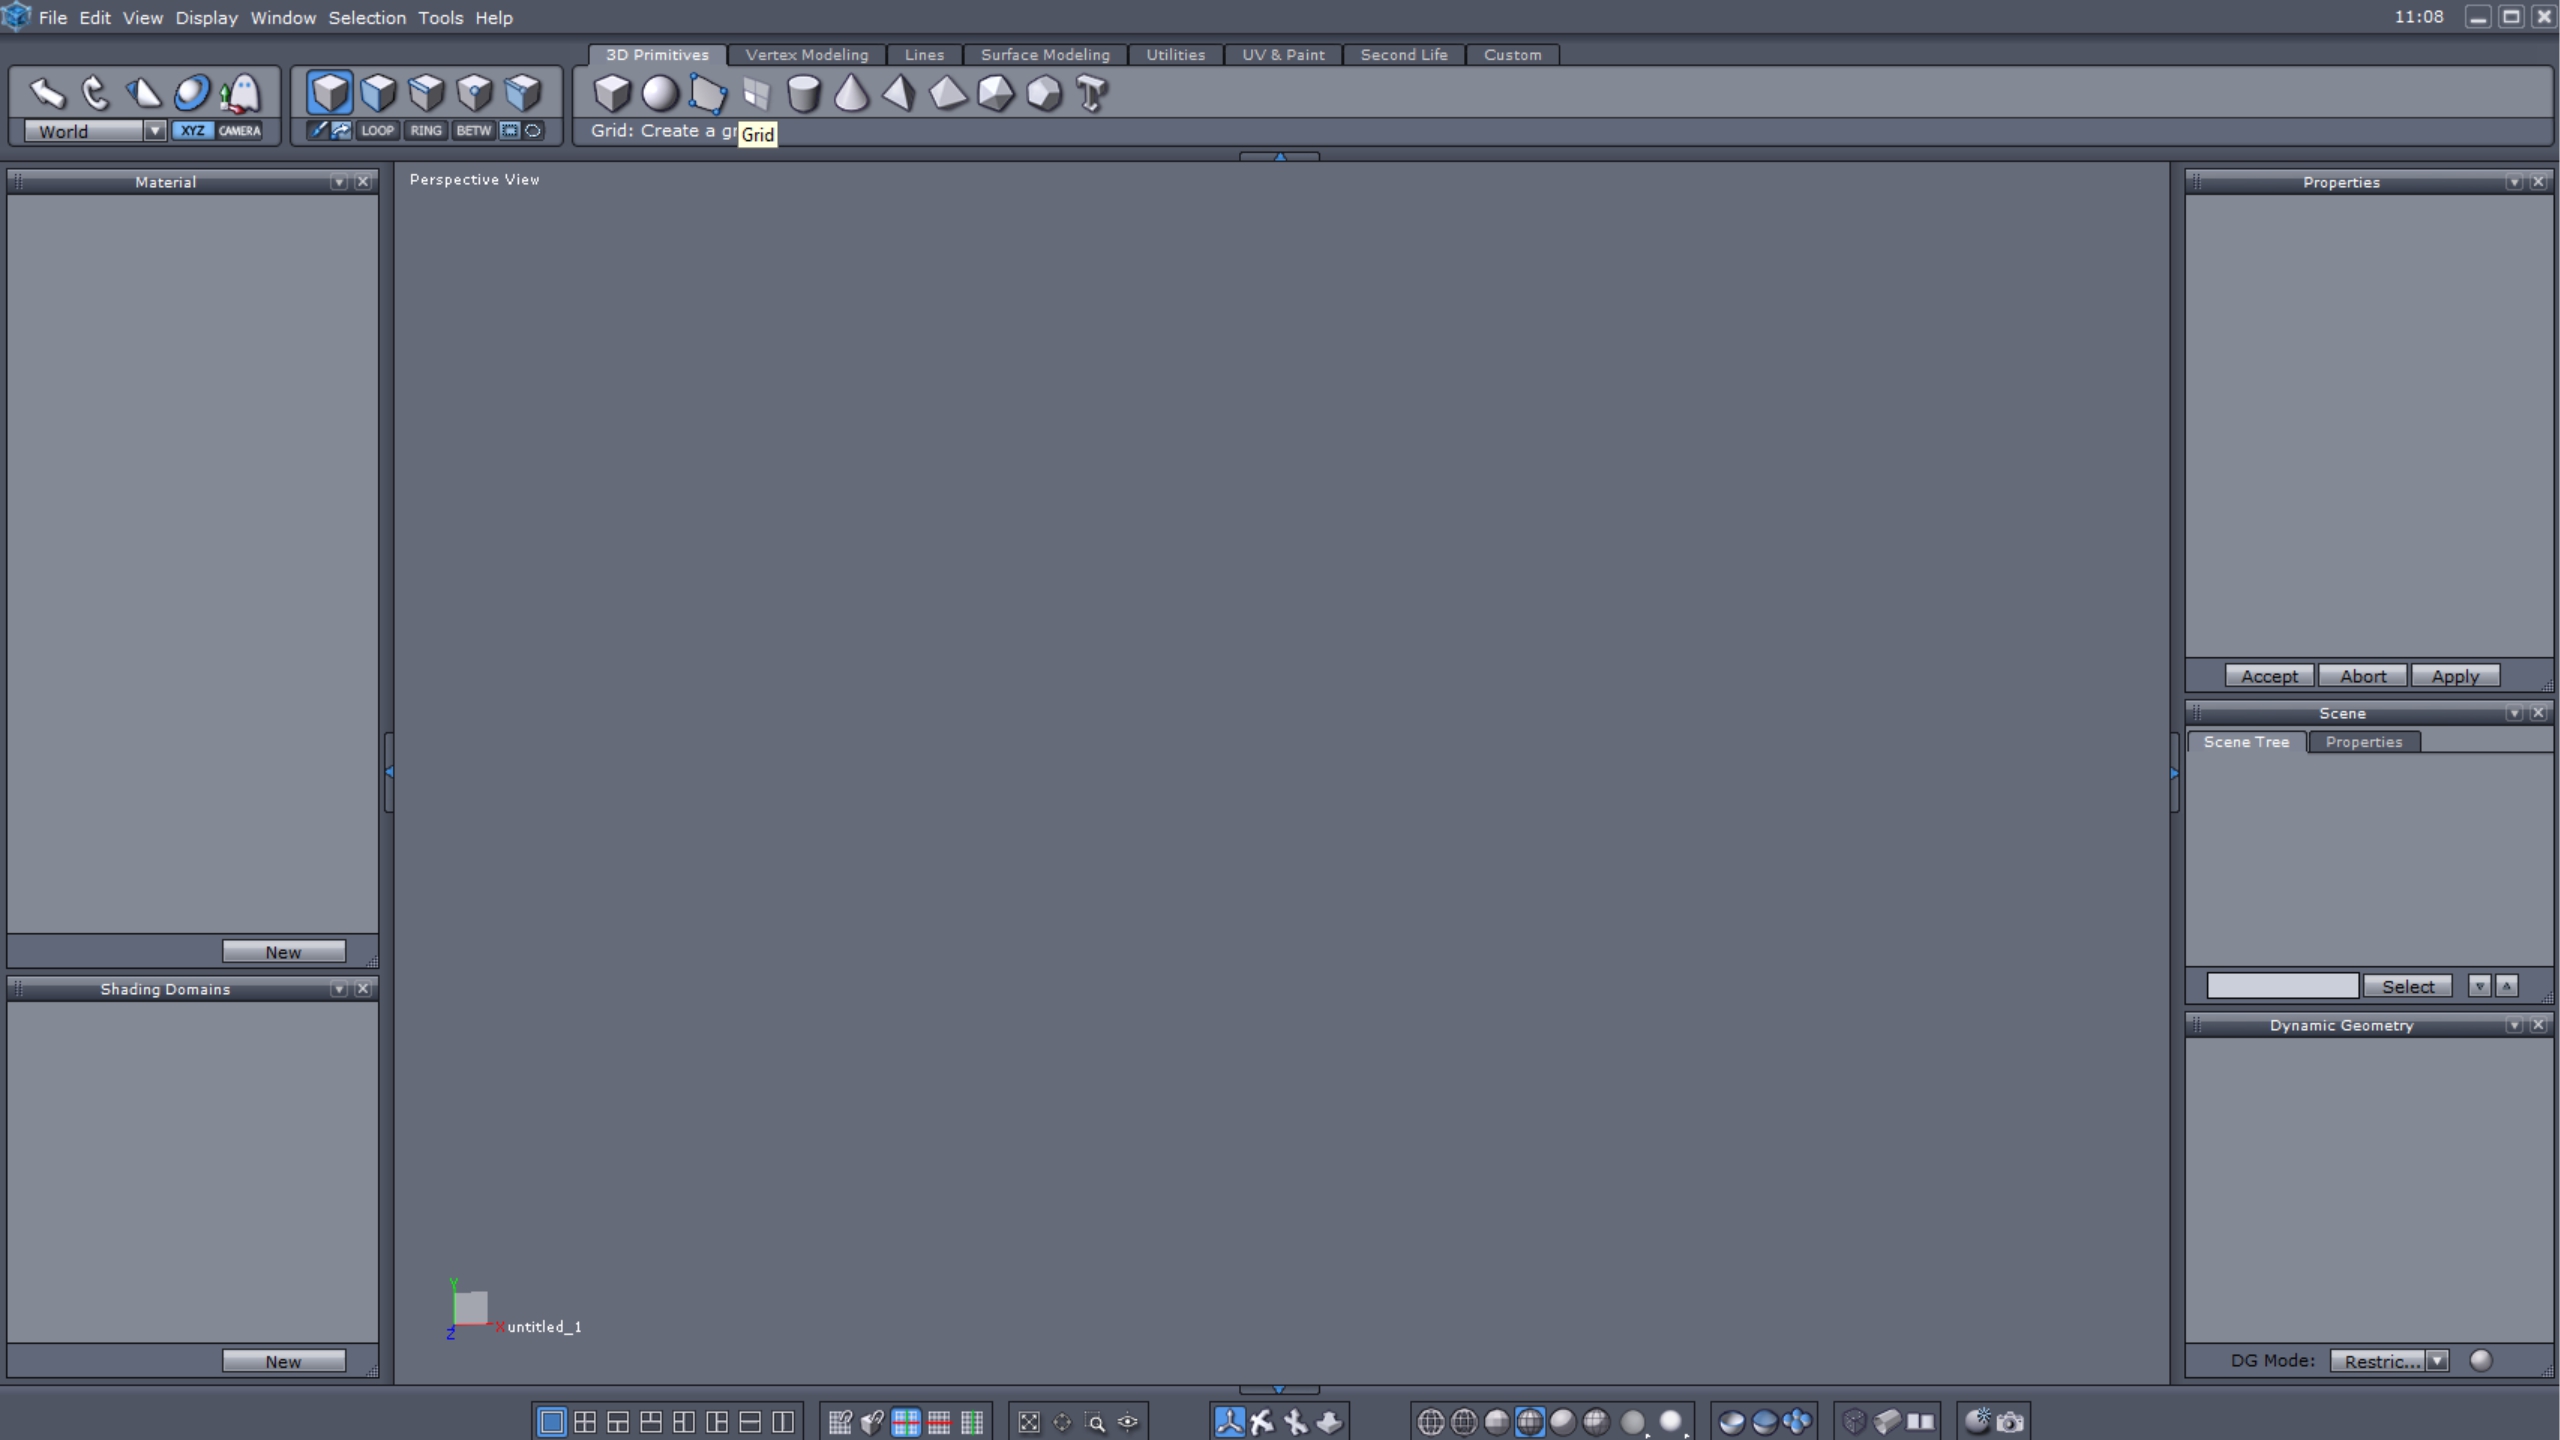Viewport: 2560px width, 1440px height.
Task: Click the camera render icon
Action: pos(2010,1421)
